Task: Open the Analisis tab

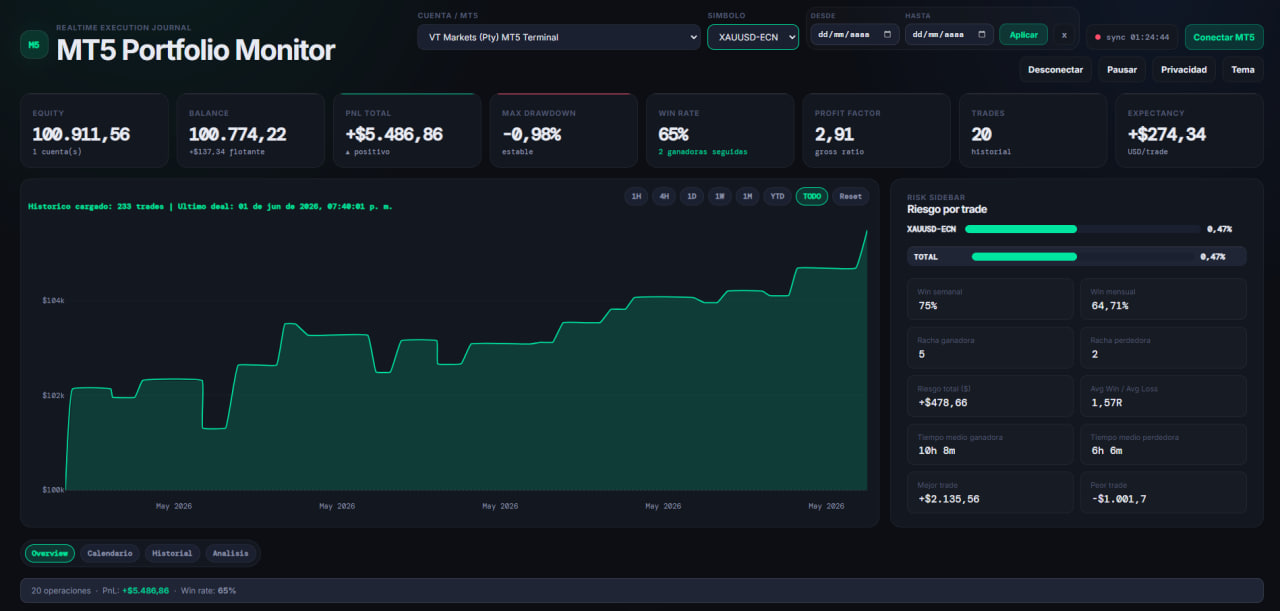Action: coord(230,553)
